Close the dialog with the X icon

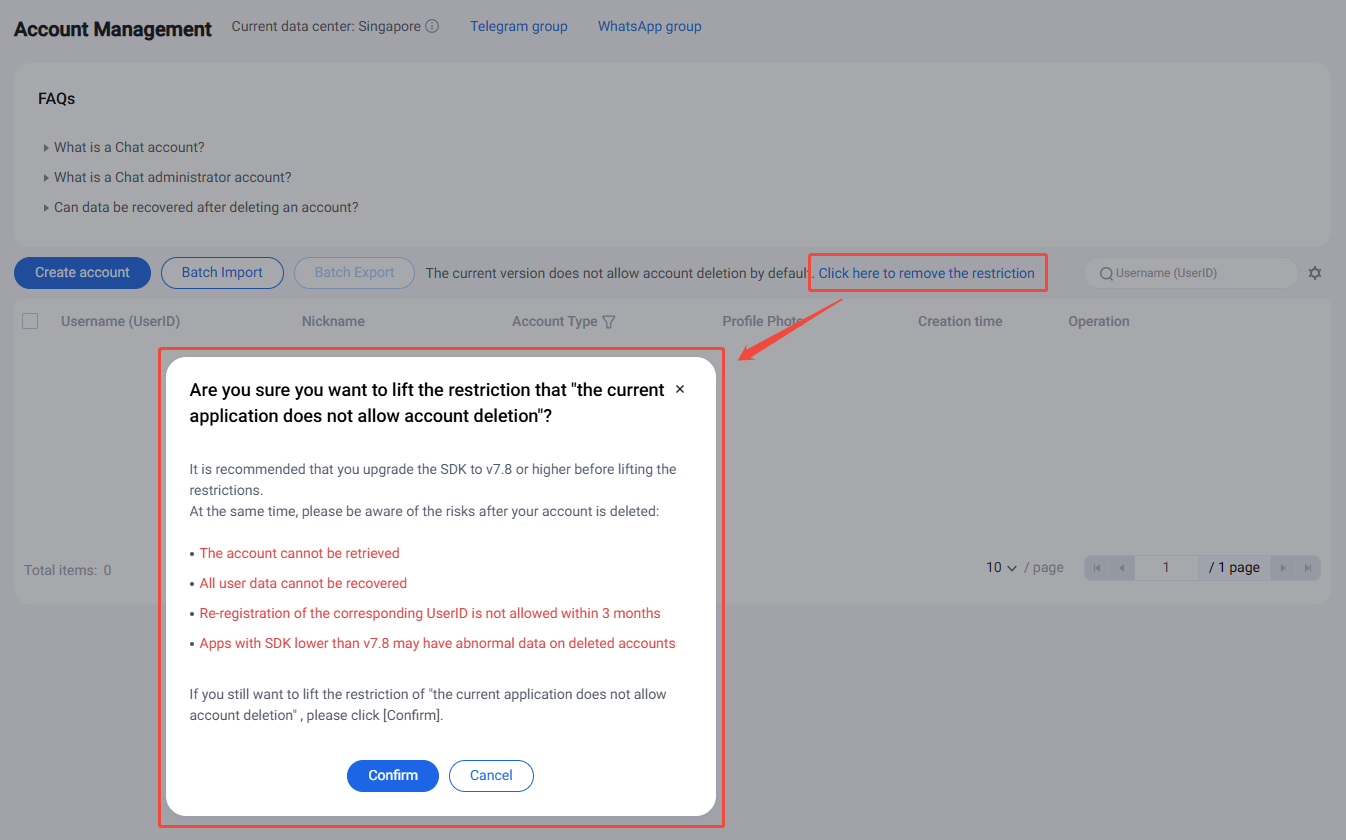680,389
